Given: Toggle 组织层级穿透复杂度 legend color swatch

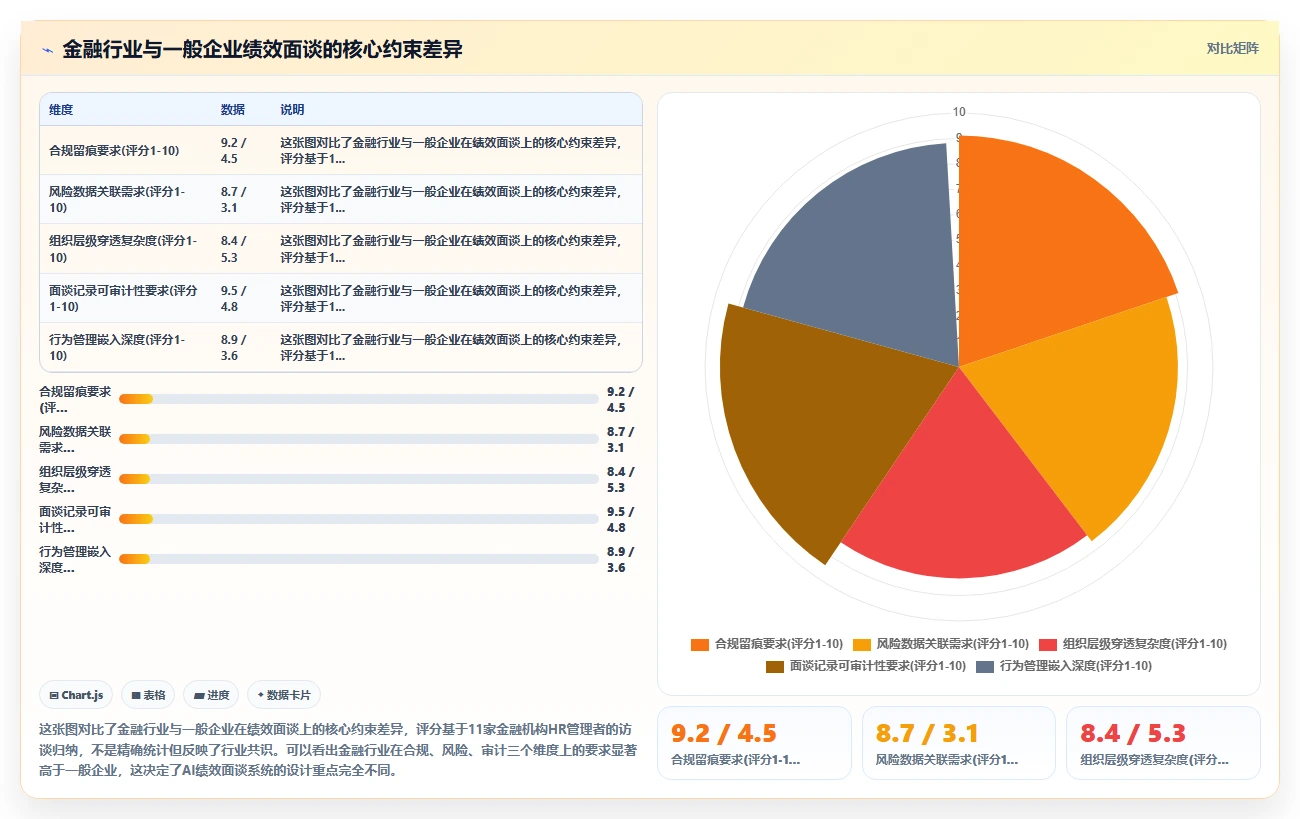Looking at the screenshot, I should (1048, 644).
